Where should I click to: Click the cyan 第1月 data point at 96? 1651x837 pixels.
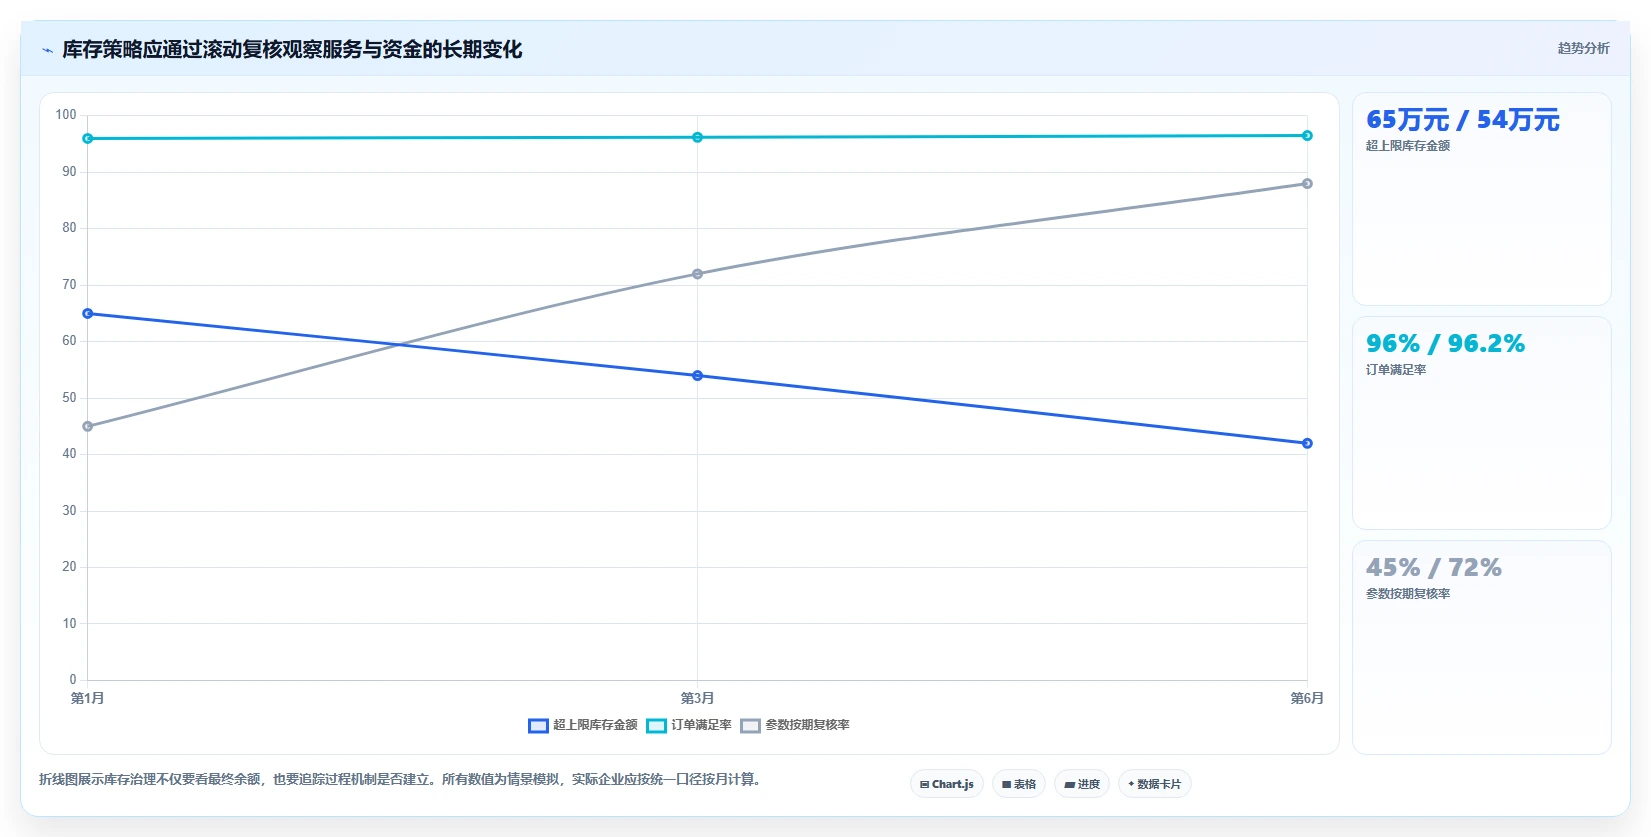click(88, 139)
